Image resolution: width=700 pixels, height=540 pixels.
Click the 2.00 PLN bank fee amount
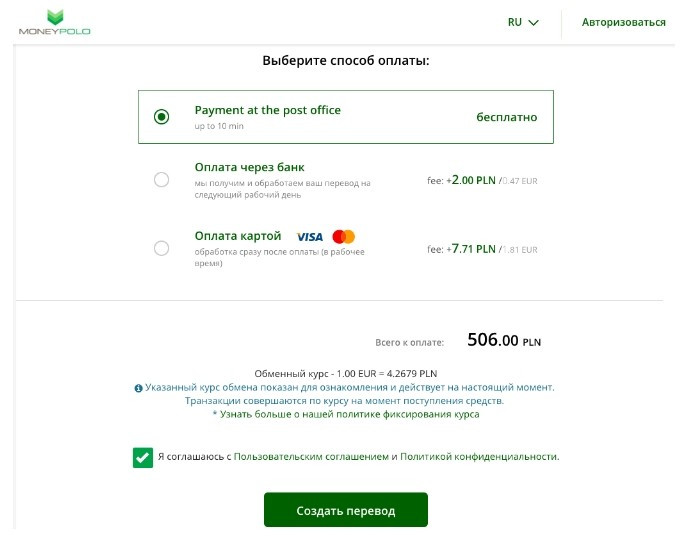tap(474, 180)
